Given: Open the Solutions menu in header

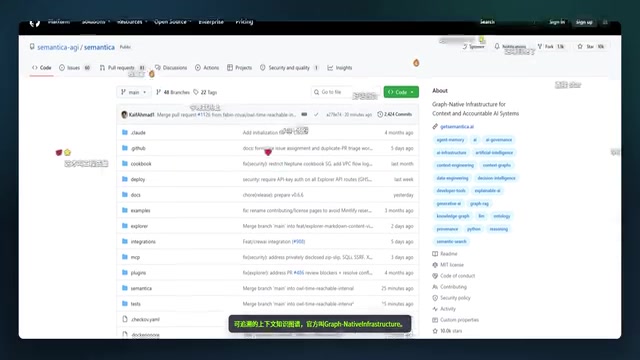Looking at the screenshot, I should click(96, 22).
